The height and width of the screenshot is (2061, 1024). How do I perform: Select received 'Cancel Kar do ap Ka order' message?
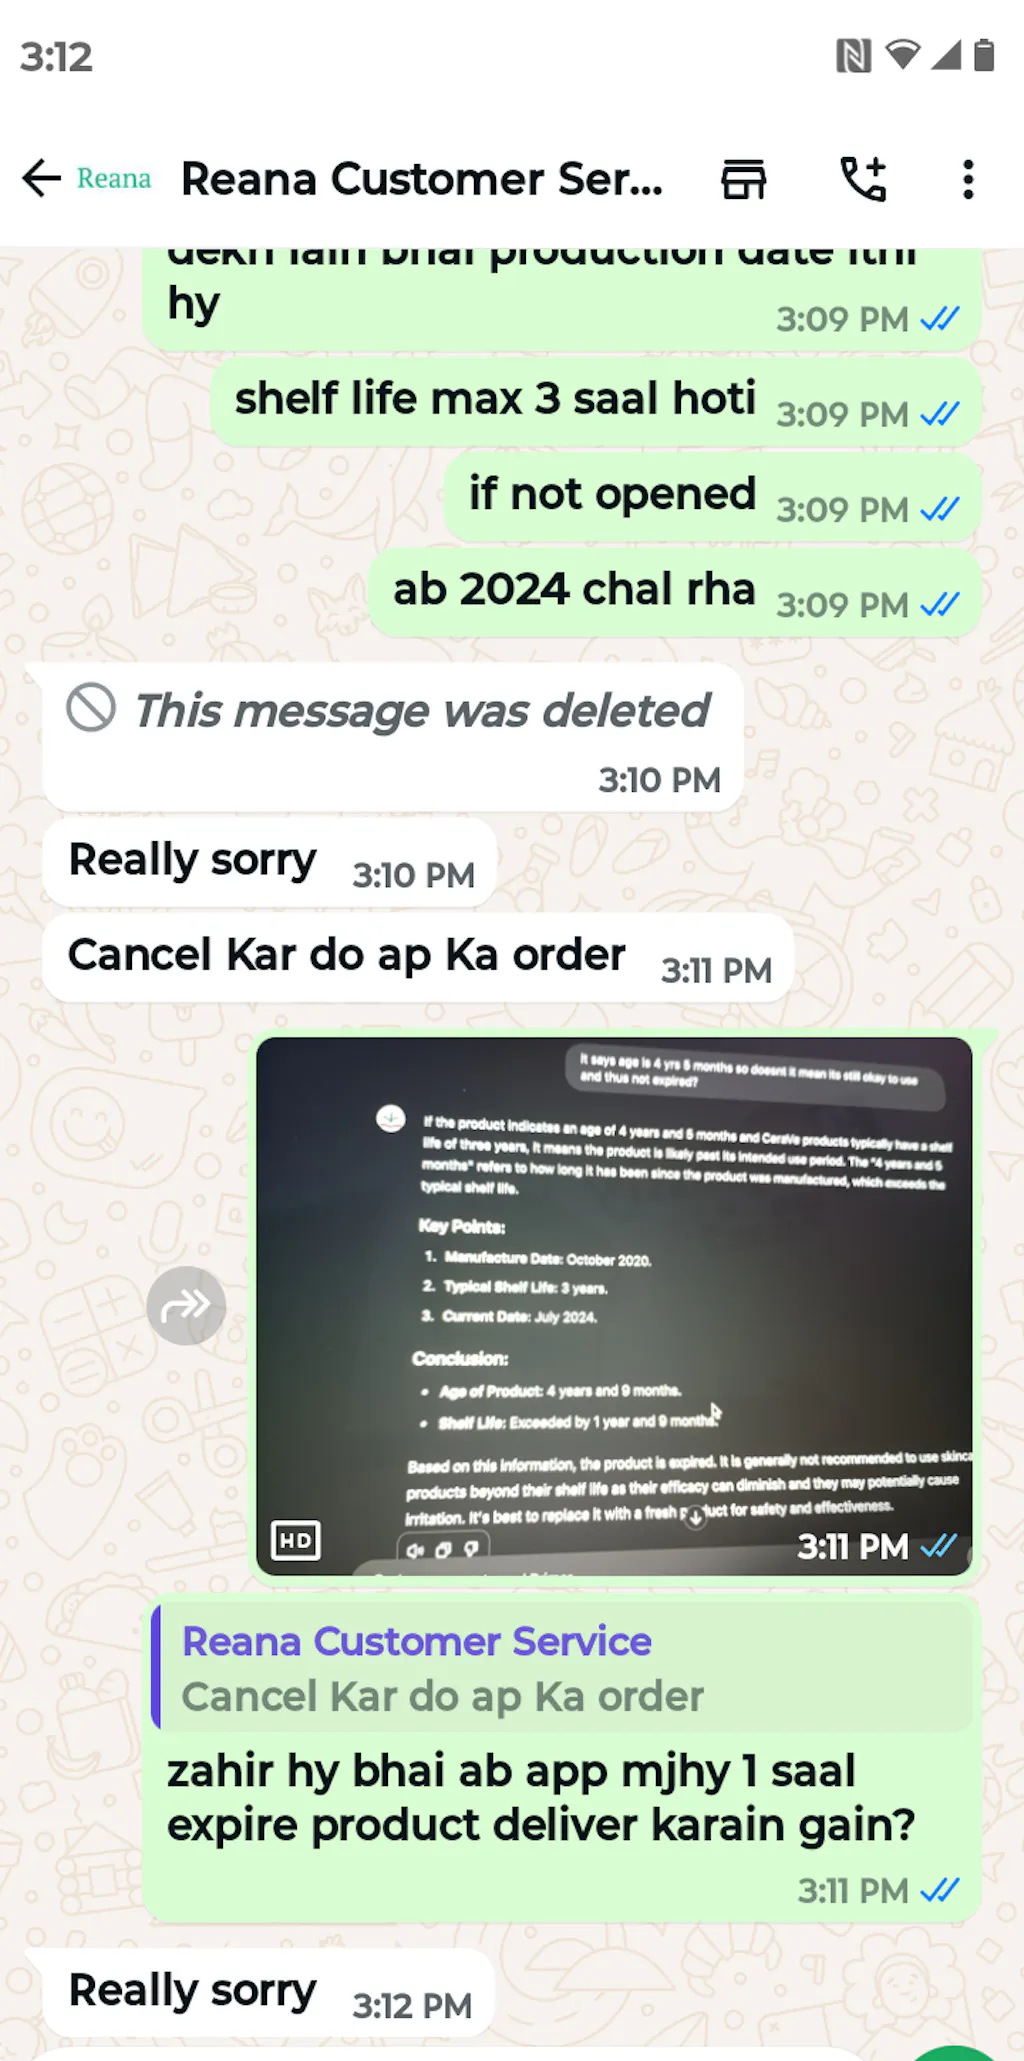pyautogui.click(x=418, y=958)
